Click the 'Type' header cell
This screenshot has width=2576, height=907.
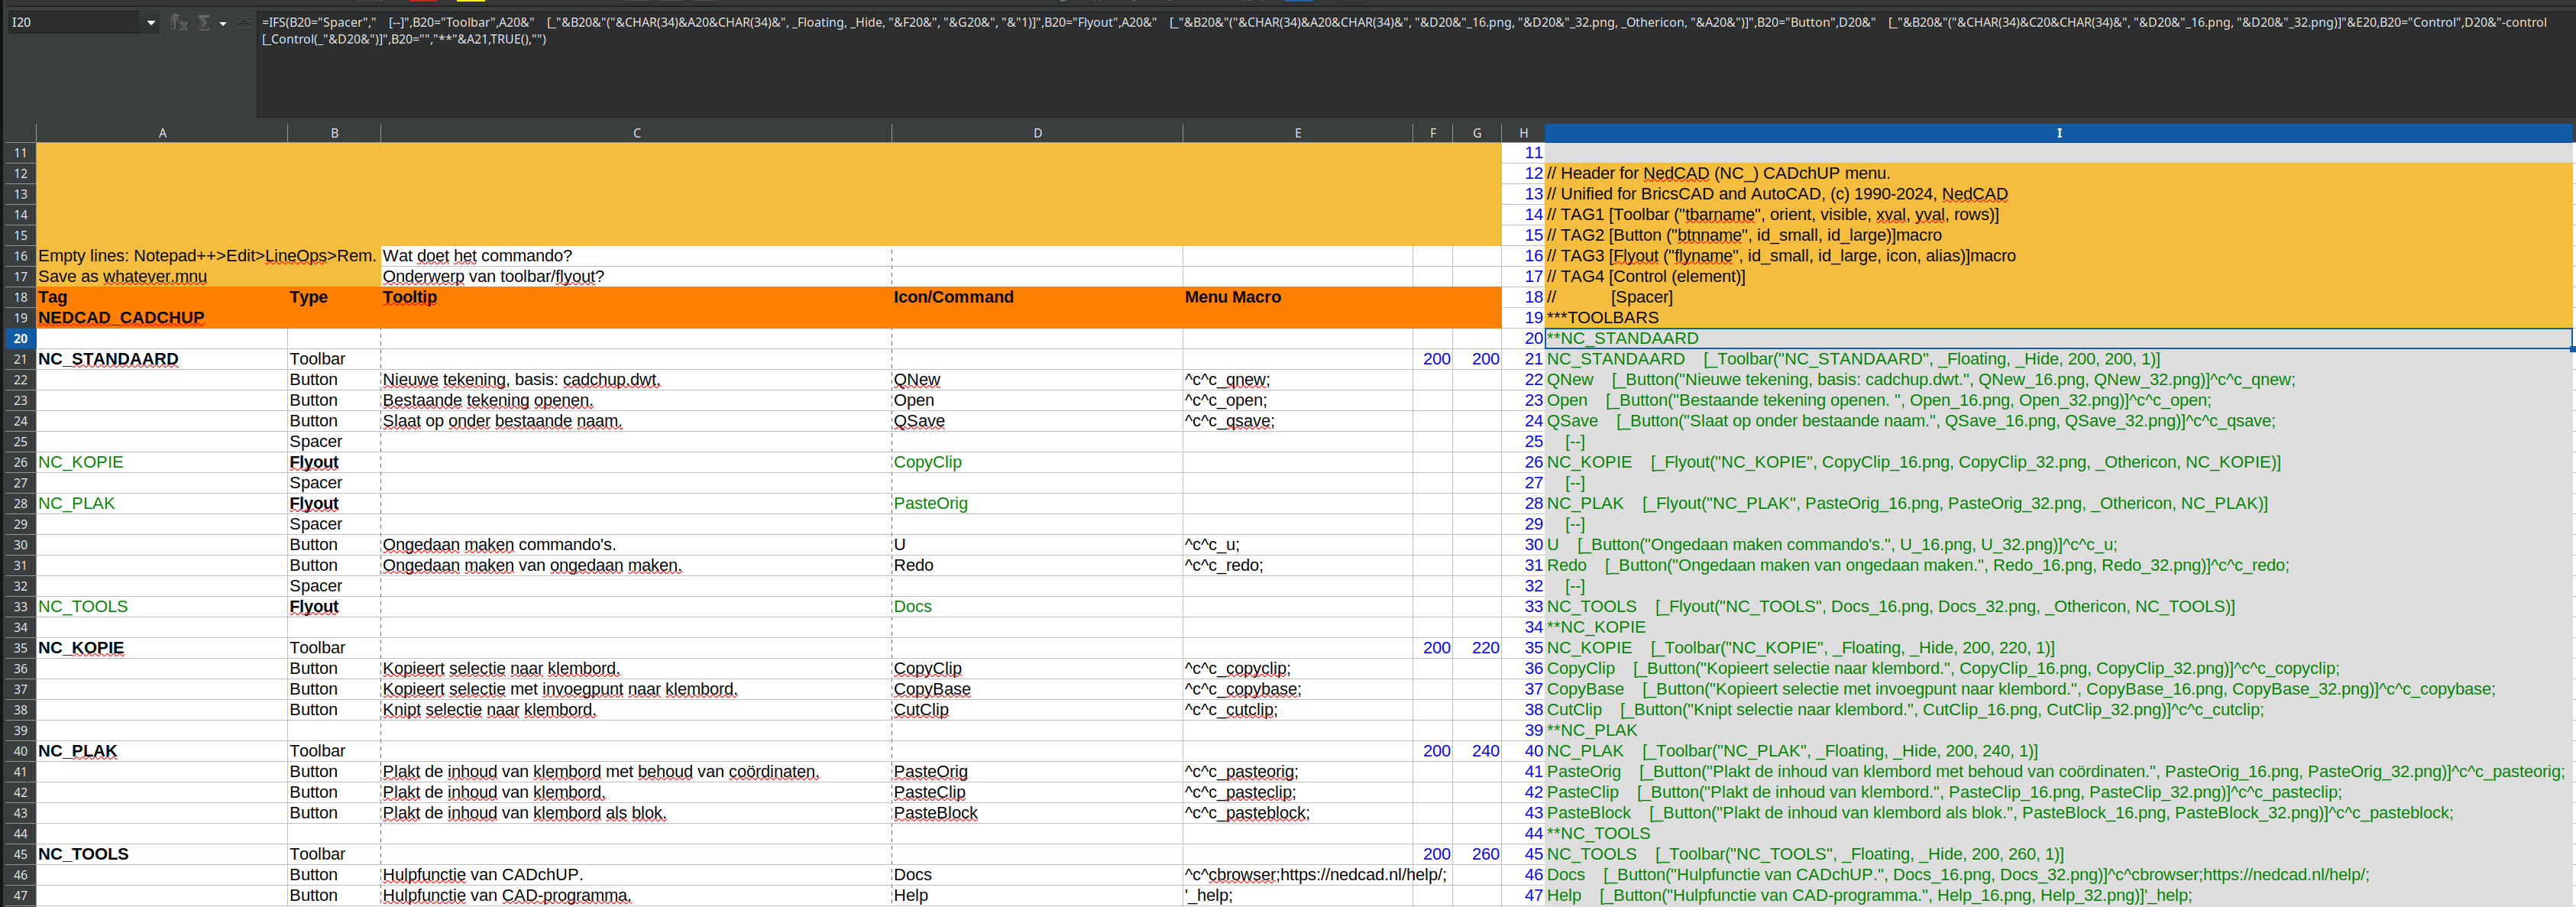(x=334, y=297)
